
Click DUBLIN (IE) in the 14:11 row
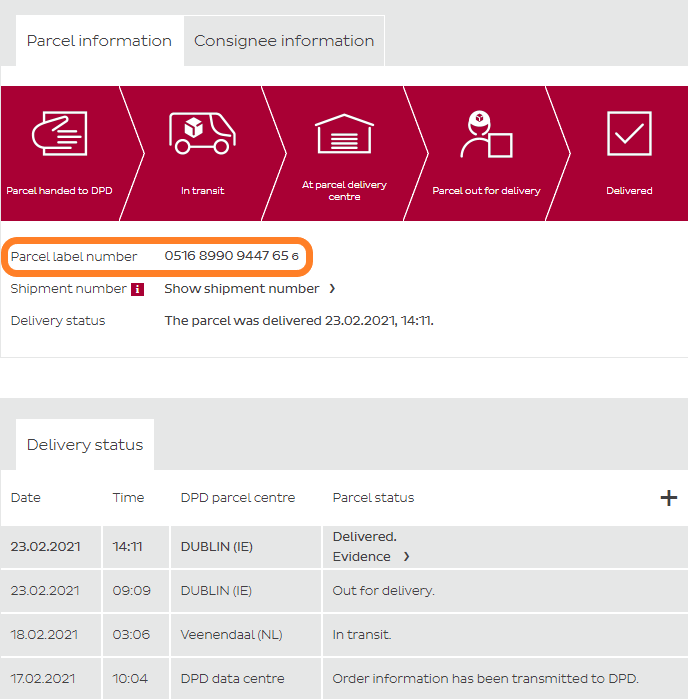pos(217,547)
